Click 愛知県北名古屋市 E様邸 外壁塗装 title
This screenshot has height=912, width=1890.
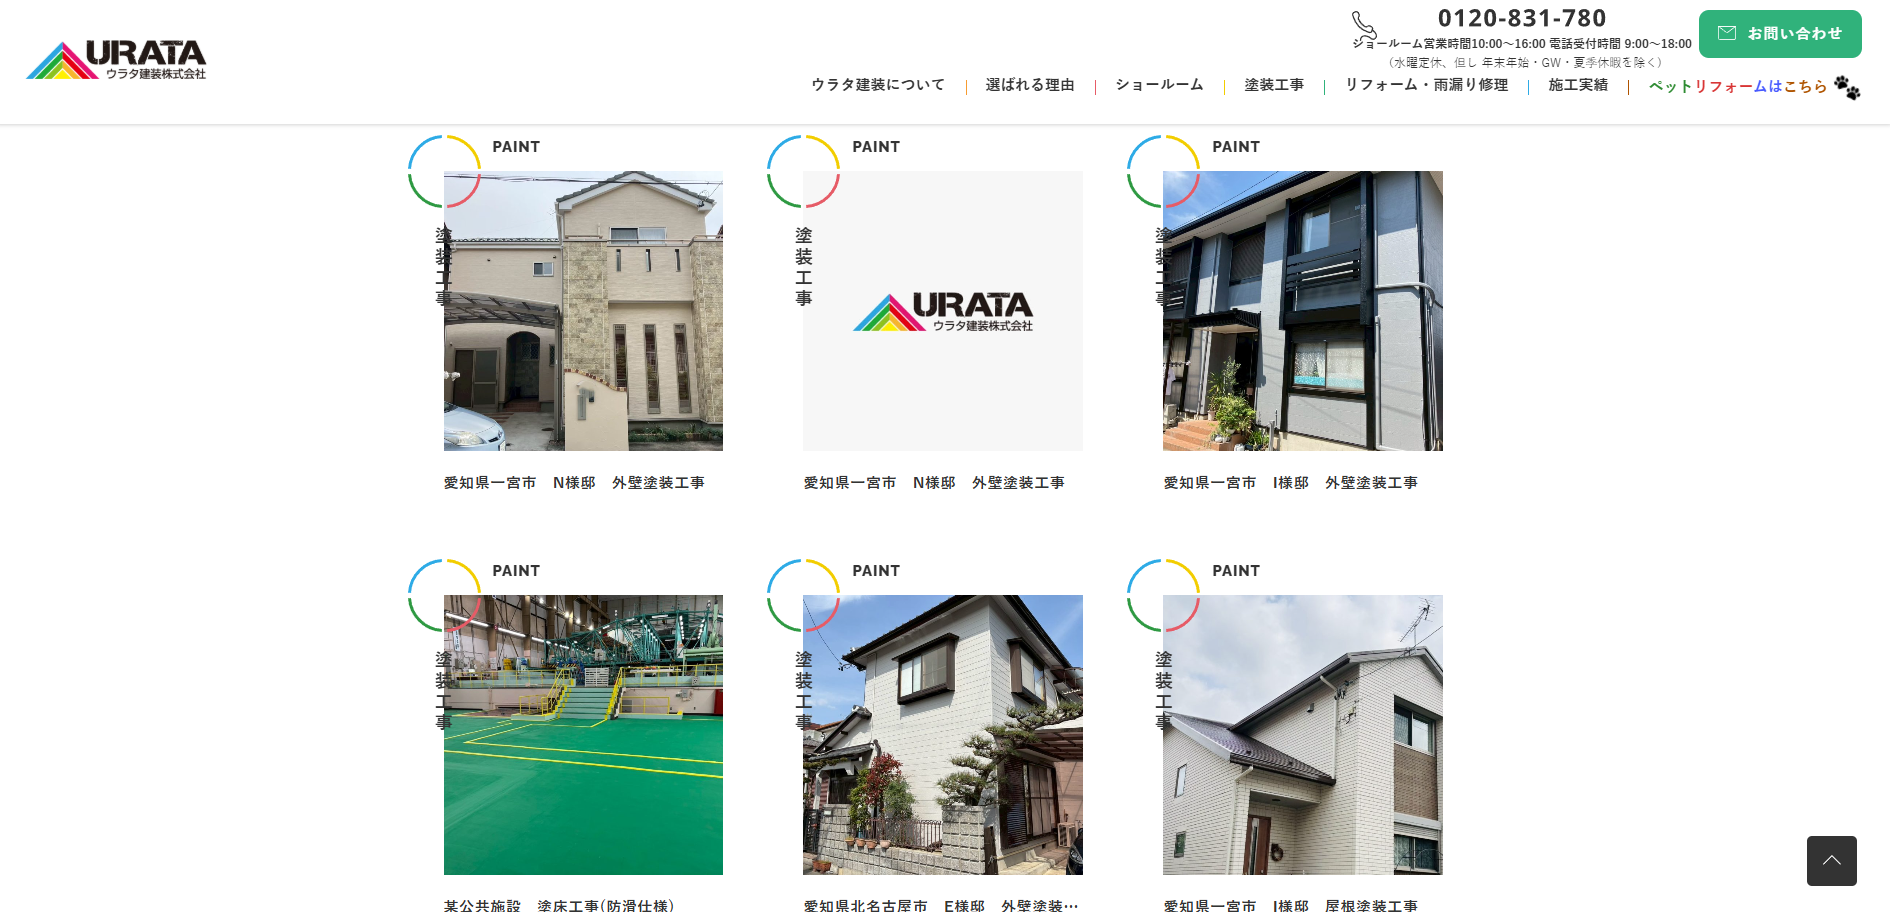point(941,905)
